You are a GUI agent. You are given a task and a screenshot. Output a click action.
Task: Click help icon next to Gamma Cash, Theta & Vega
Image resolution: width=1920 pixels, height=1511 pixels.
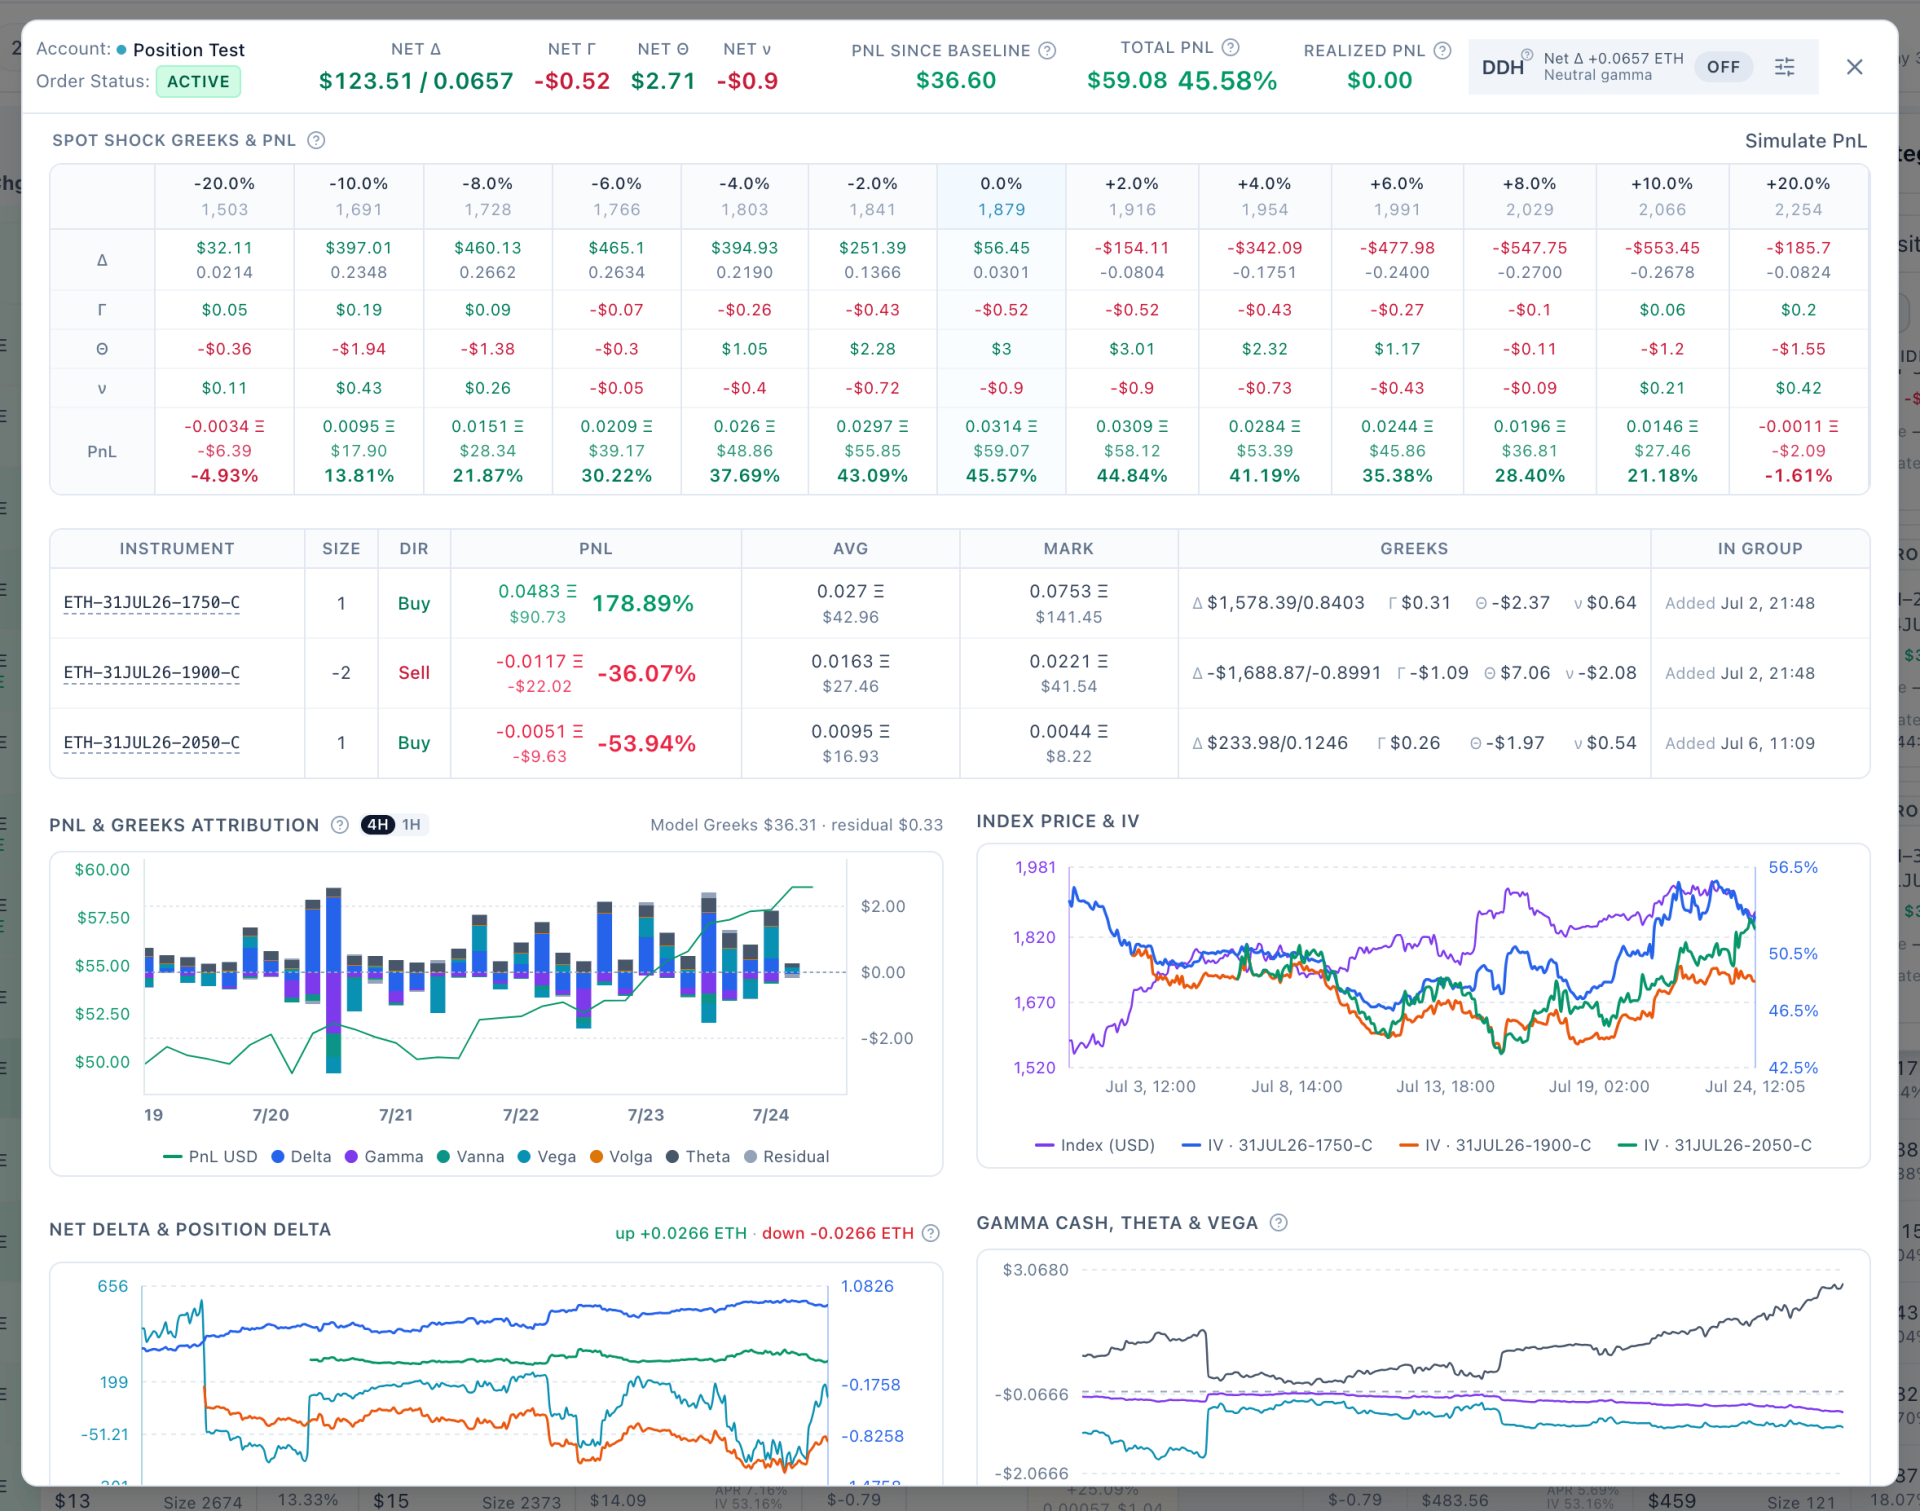1278,1223
